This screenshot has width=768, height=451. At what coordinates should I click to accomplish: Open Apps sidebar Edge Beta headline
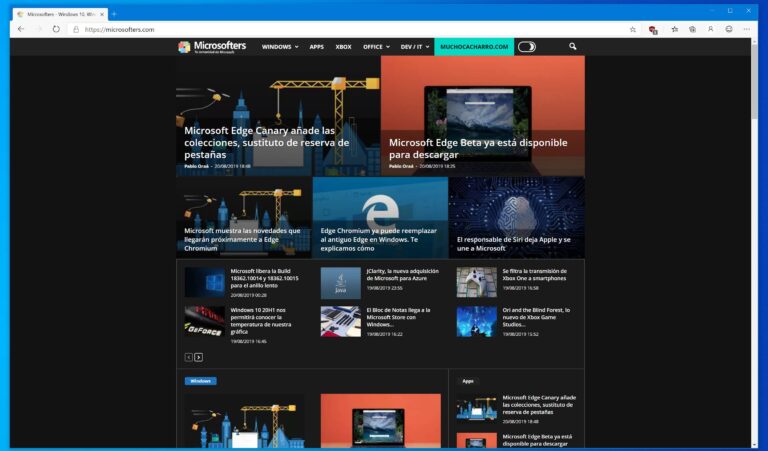pos(537,440)
